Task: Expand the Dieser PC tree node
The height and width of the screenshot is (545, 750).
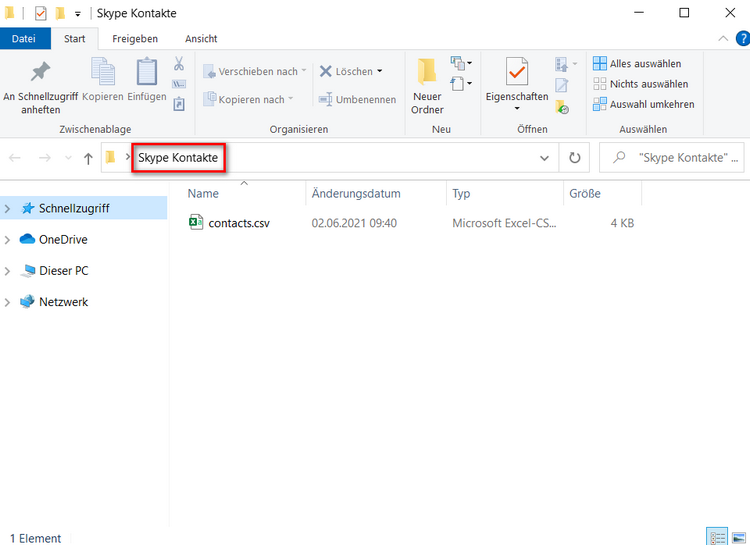Action: 7,271
